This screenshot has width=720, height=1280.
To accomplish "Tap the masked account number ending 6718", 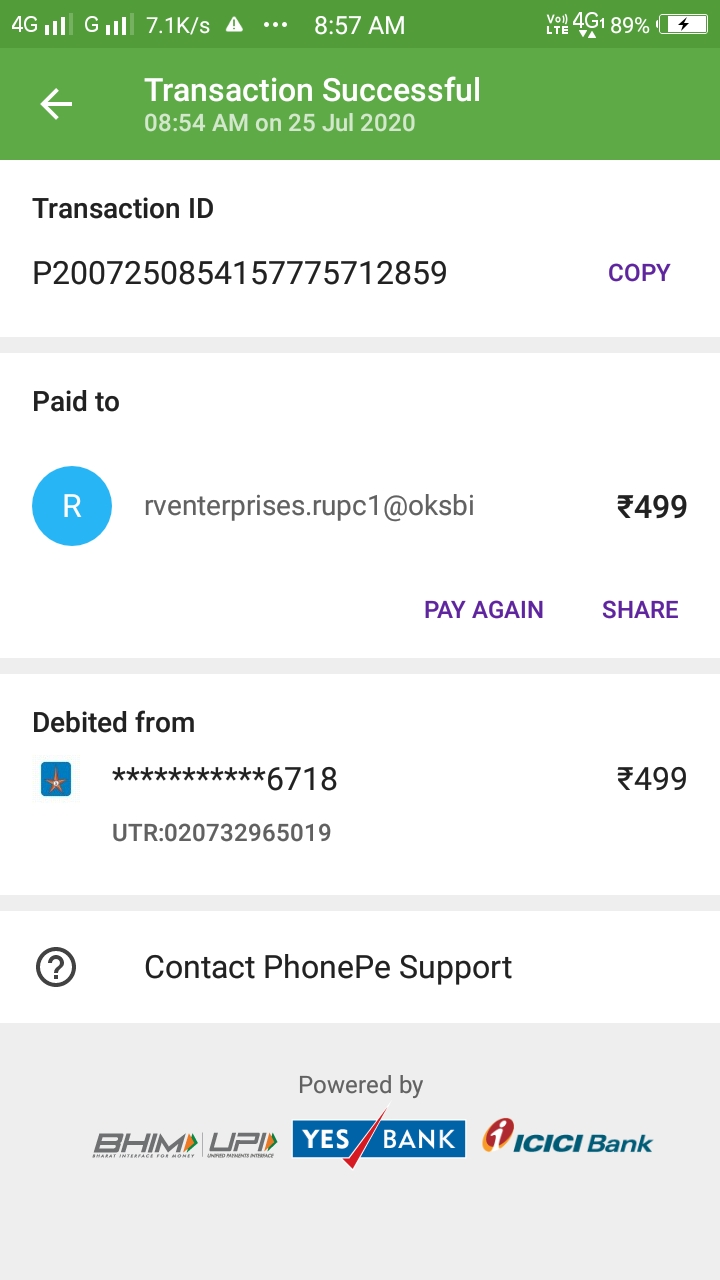I will (225, 779).
